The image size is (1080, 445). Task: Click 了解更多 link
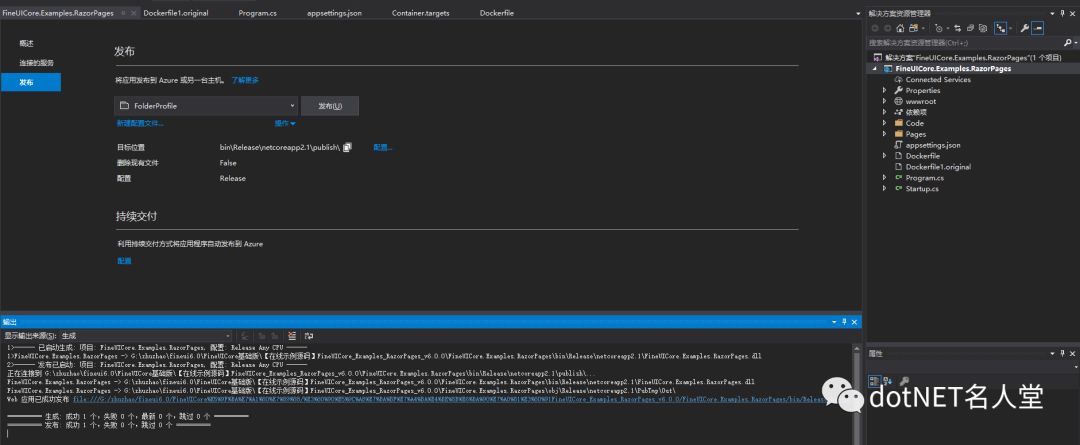click(x=245, y=80)
